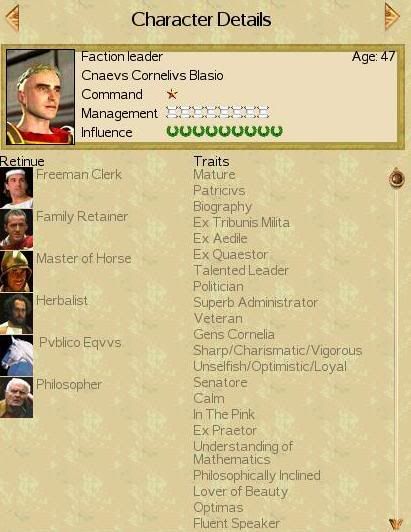
Task: Select the Master of Horse portrait
Action: click(x=16, y=271)
